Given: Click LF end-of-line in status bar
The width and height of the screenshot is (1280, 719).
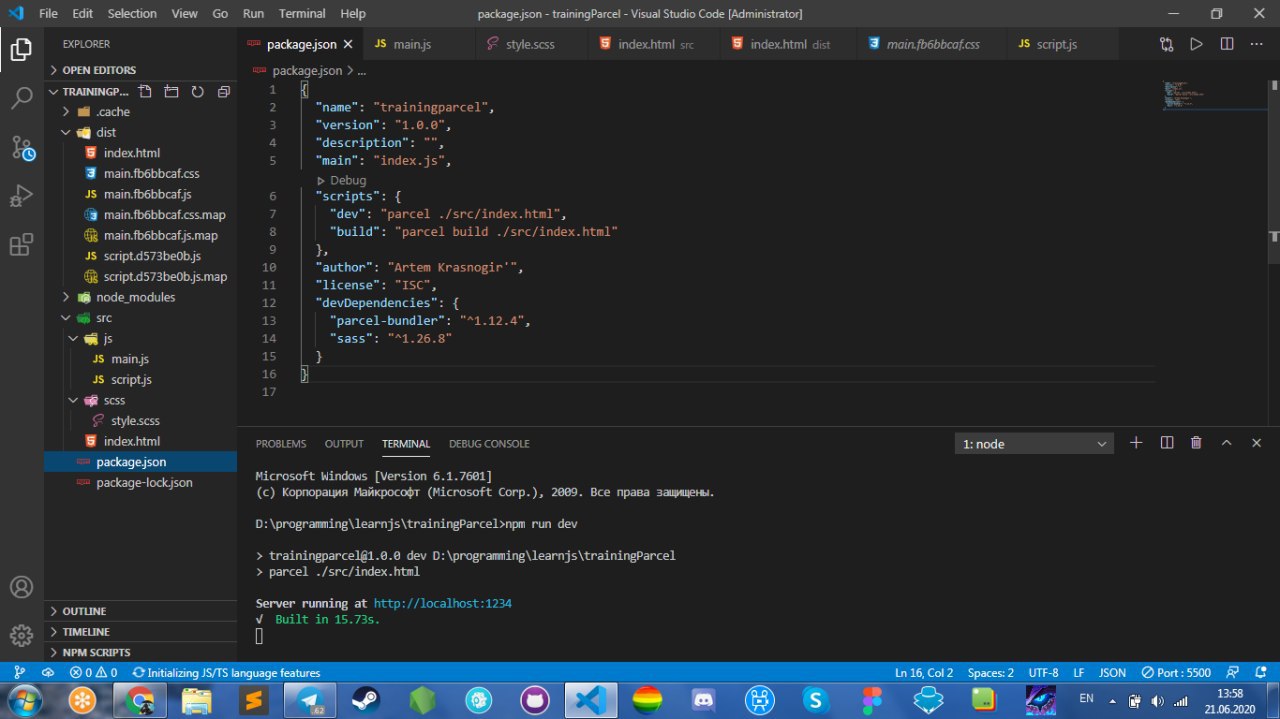Looking at the screenshot, I should (1079, 673).
